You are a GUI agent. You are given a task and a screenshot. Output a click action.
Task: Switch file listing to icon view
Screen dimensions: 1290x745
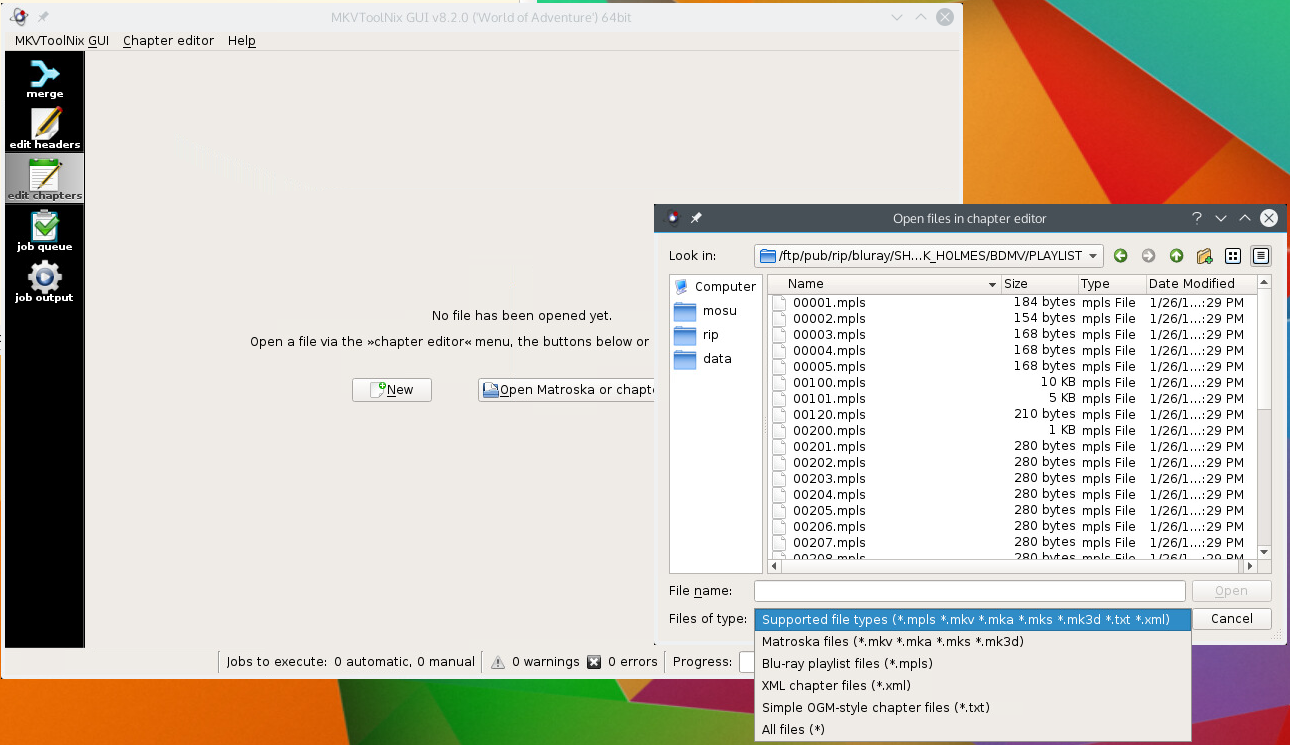(x=1233, y=255)
